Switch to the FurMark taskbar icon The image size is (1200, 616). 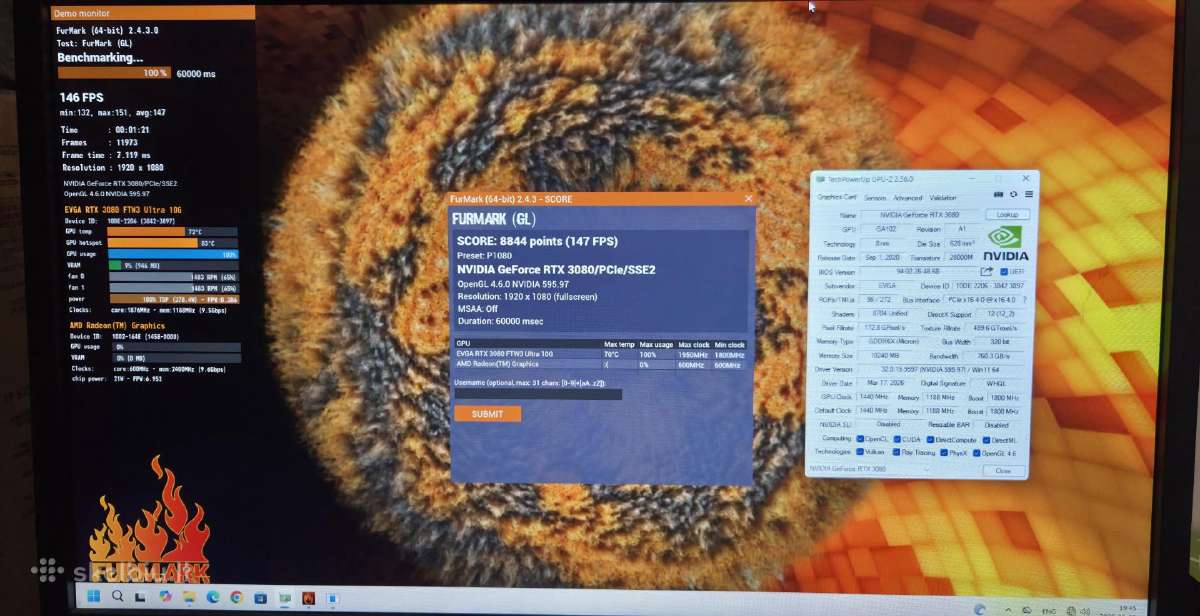(x=308, y=597)
